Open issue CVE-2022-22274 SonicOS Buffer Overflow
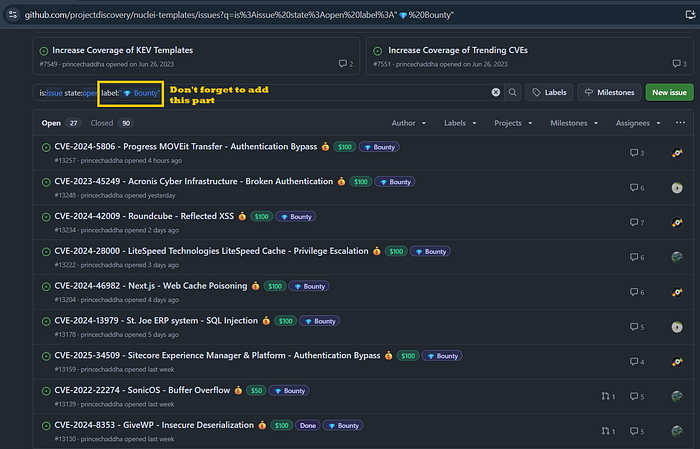700x449 pixels. pyautogui.click(x=142, y=391)
